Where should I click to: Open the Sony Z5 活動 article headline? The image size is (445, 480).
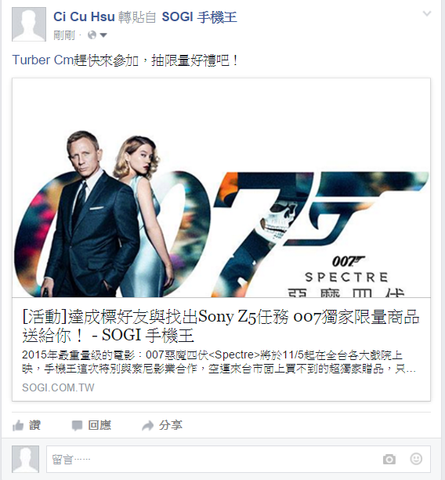(x=220, y=326)
